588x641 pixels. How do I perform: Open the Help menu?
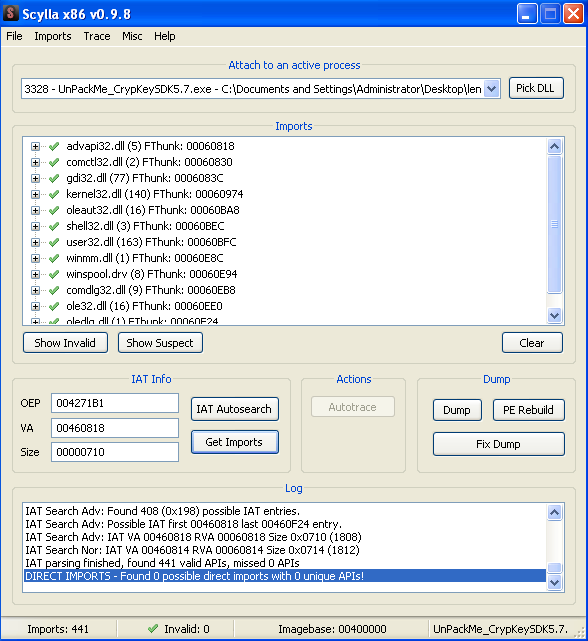165,36
